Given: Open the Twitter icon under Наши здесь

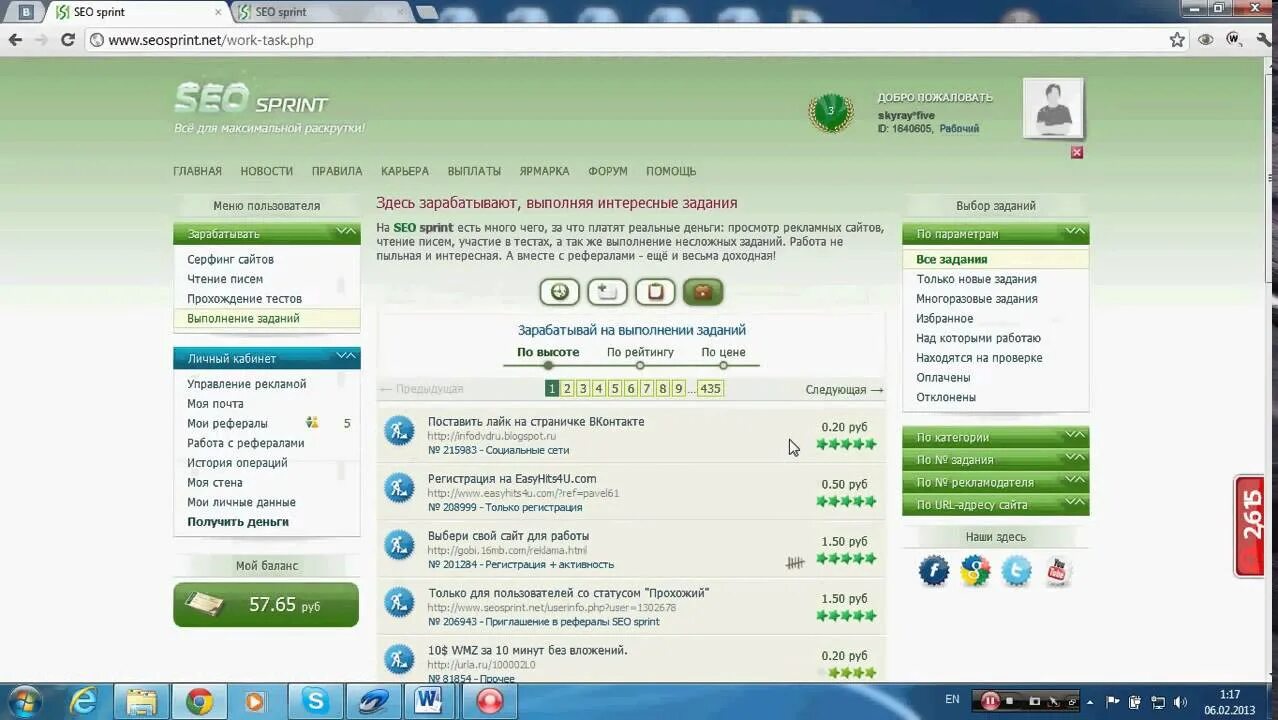Looking at the screenshot, I should pos(1016,571).
